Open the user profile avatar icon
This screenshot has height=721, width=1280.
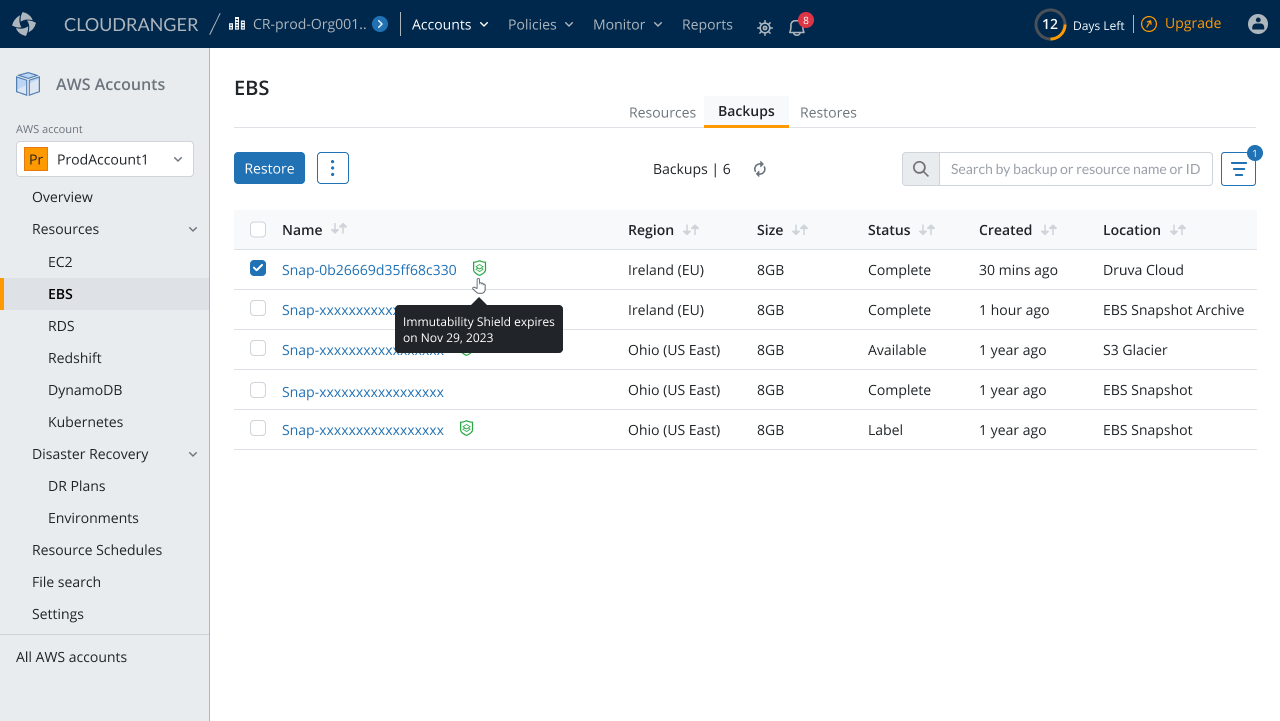click(x=1258, y=24)
